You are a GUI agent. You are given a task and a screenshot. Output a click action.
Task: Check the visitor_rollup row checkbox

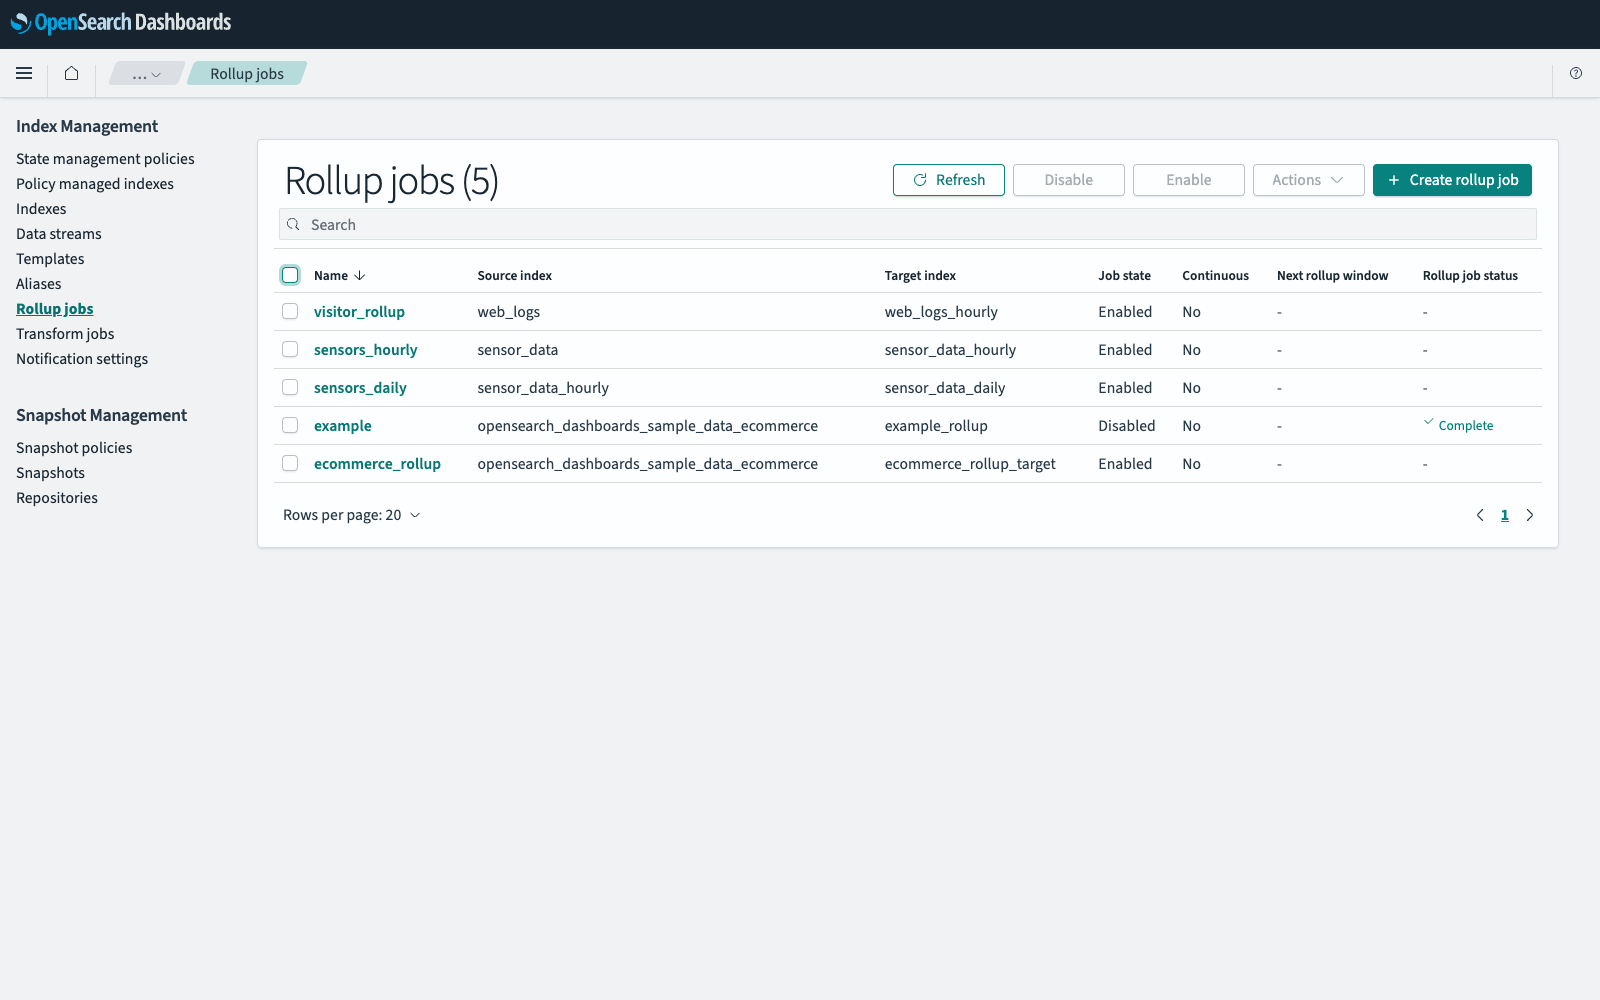click(x=290, y=311)
